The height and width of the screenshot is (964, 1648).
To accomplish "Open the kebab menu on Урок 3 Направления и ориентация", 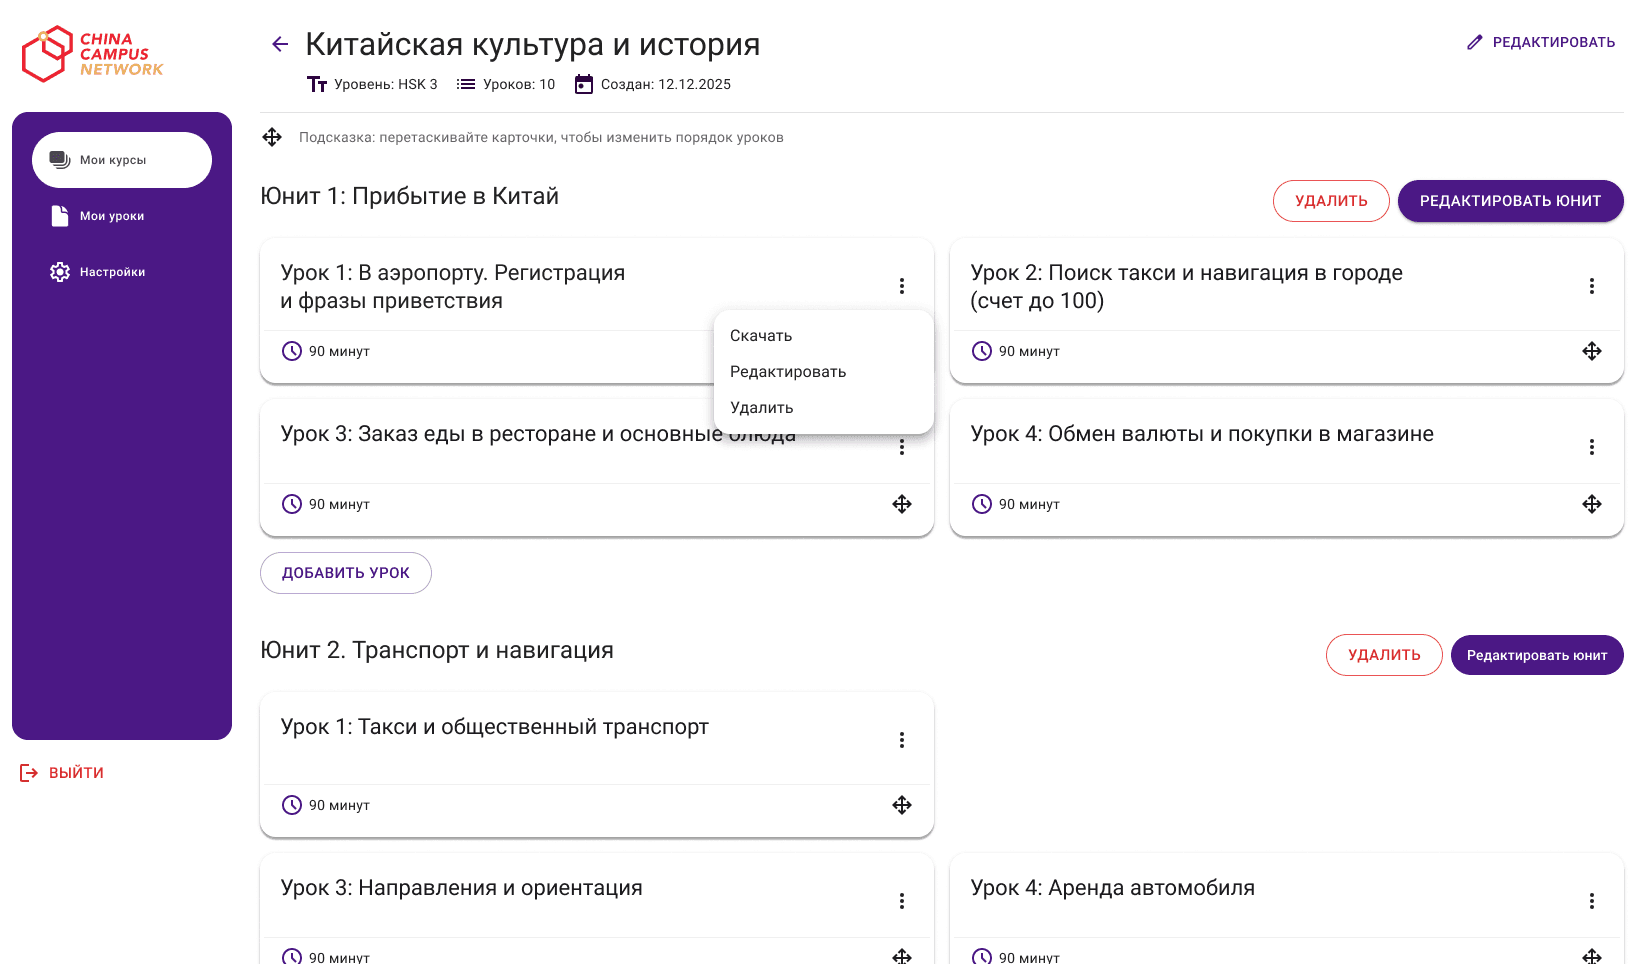I will pyautogui.click(x=902, y=900).
